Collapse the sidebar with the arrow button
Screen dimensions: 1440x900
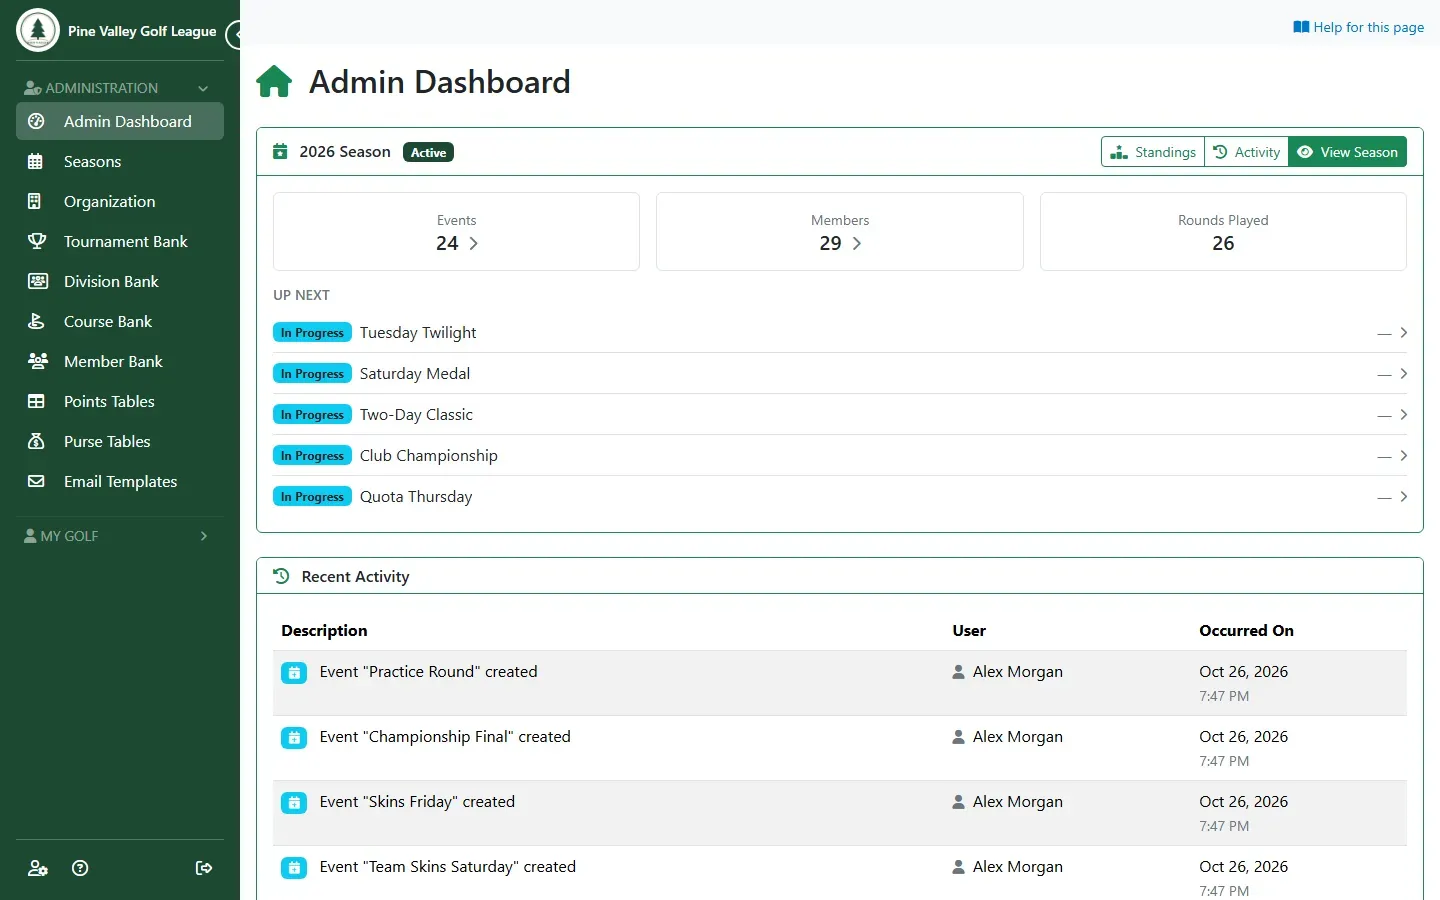click(234, 35)
